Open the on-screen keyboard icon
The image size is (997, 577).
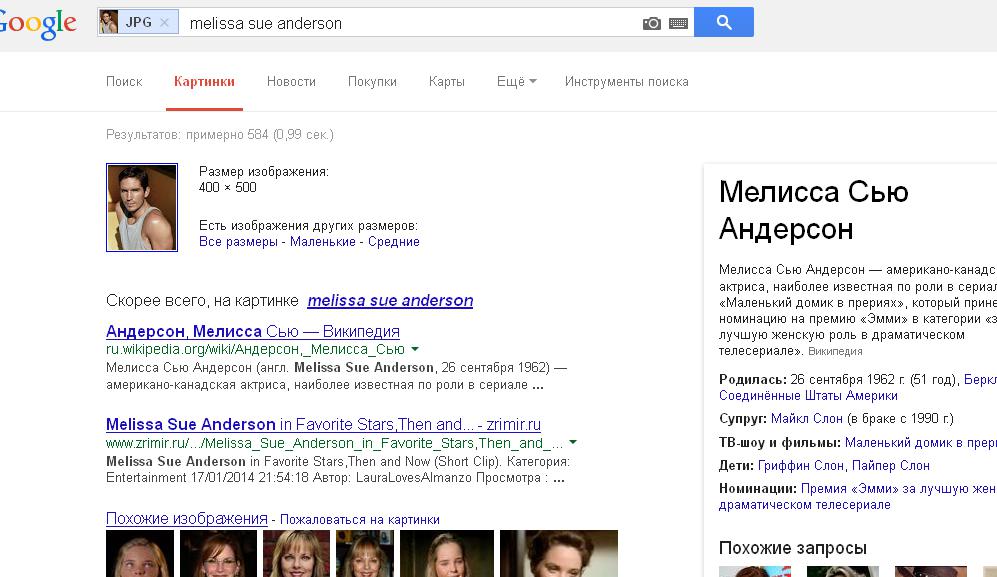click(678, 24)
